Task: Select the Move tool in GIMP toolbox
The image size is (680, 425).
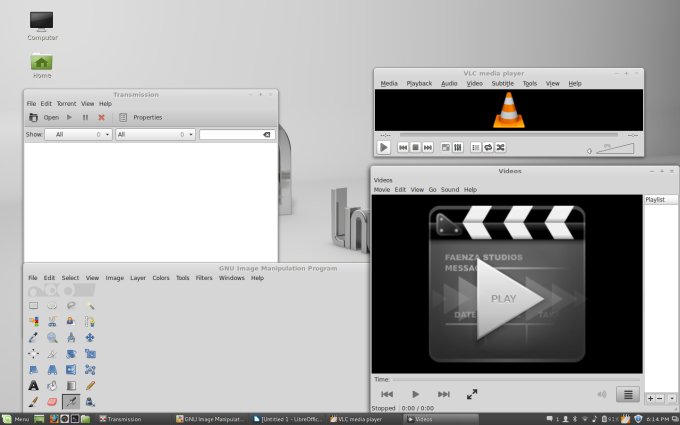Action: [90, 338]
